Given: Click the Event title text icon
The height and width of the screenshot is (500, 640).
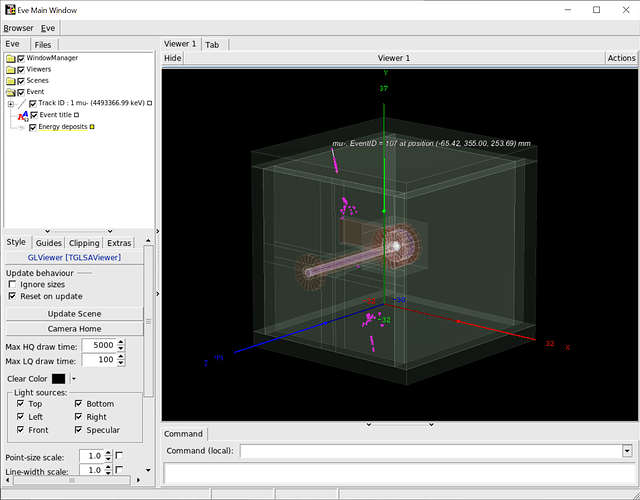Looking at the screenshot, I should coord(23,116).
